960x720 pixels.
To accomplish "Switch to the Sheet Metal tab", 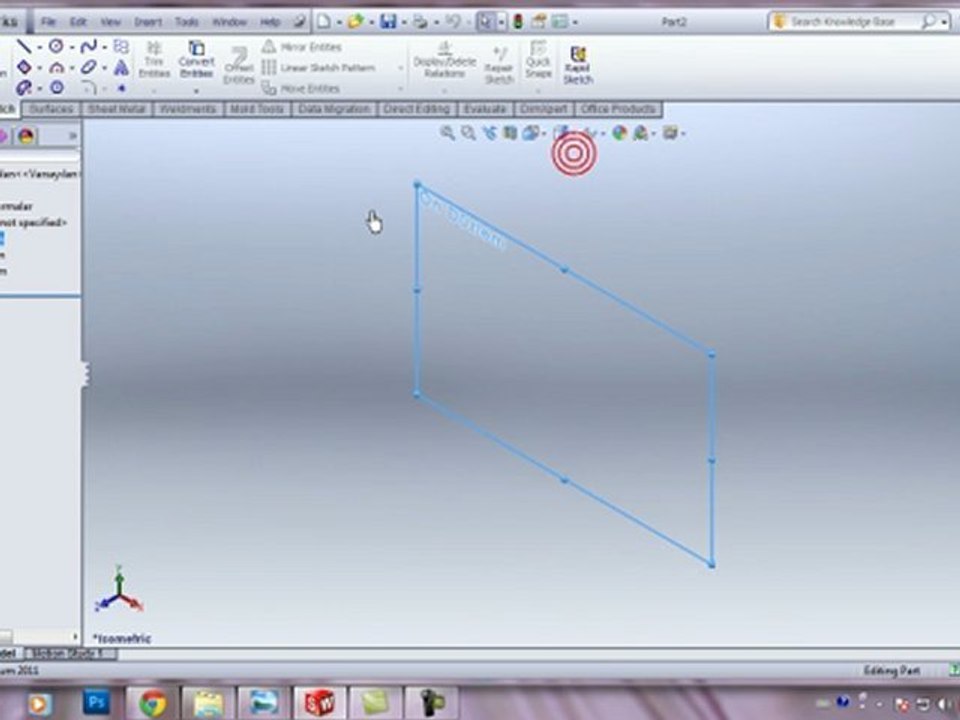I will click(116, 110).
